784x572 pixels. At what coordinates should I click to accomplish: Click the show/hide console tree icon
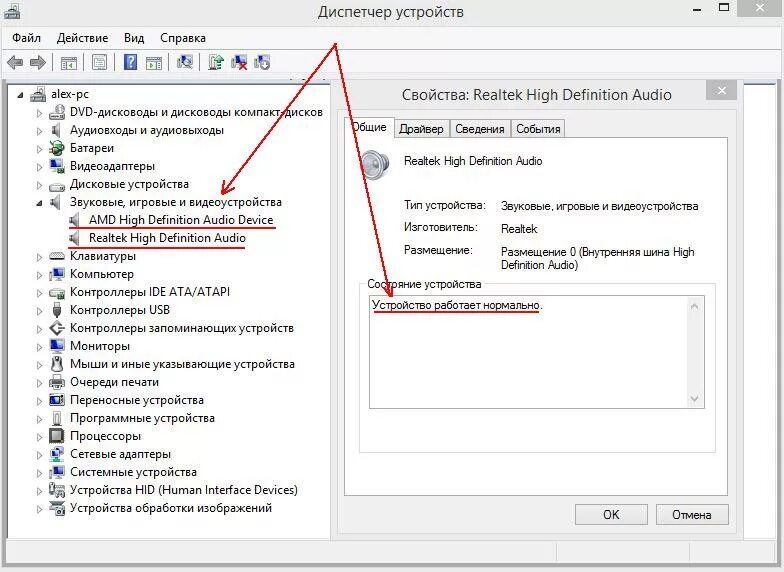(x=68, y=63)
